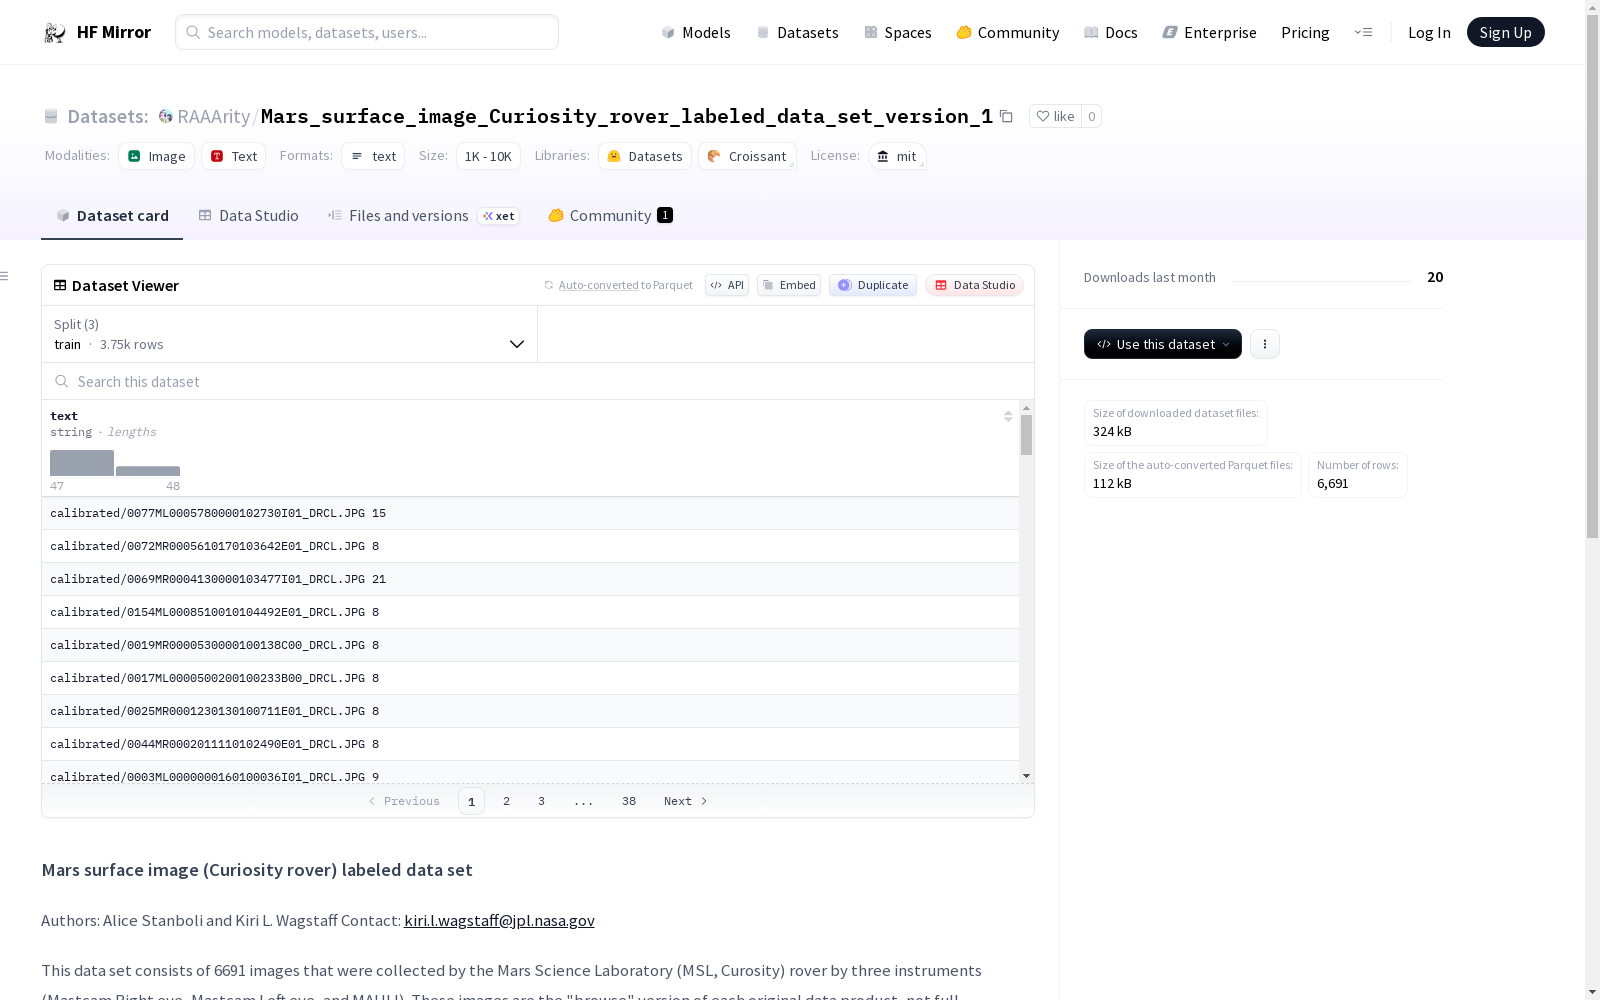The image size is (1600, 1000).
Task: Switch to the Data Studio tab
Action: click(x=248, y=216)
